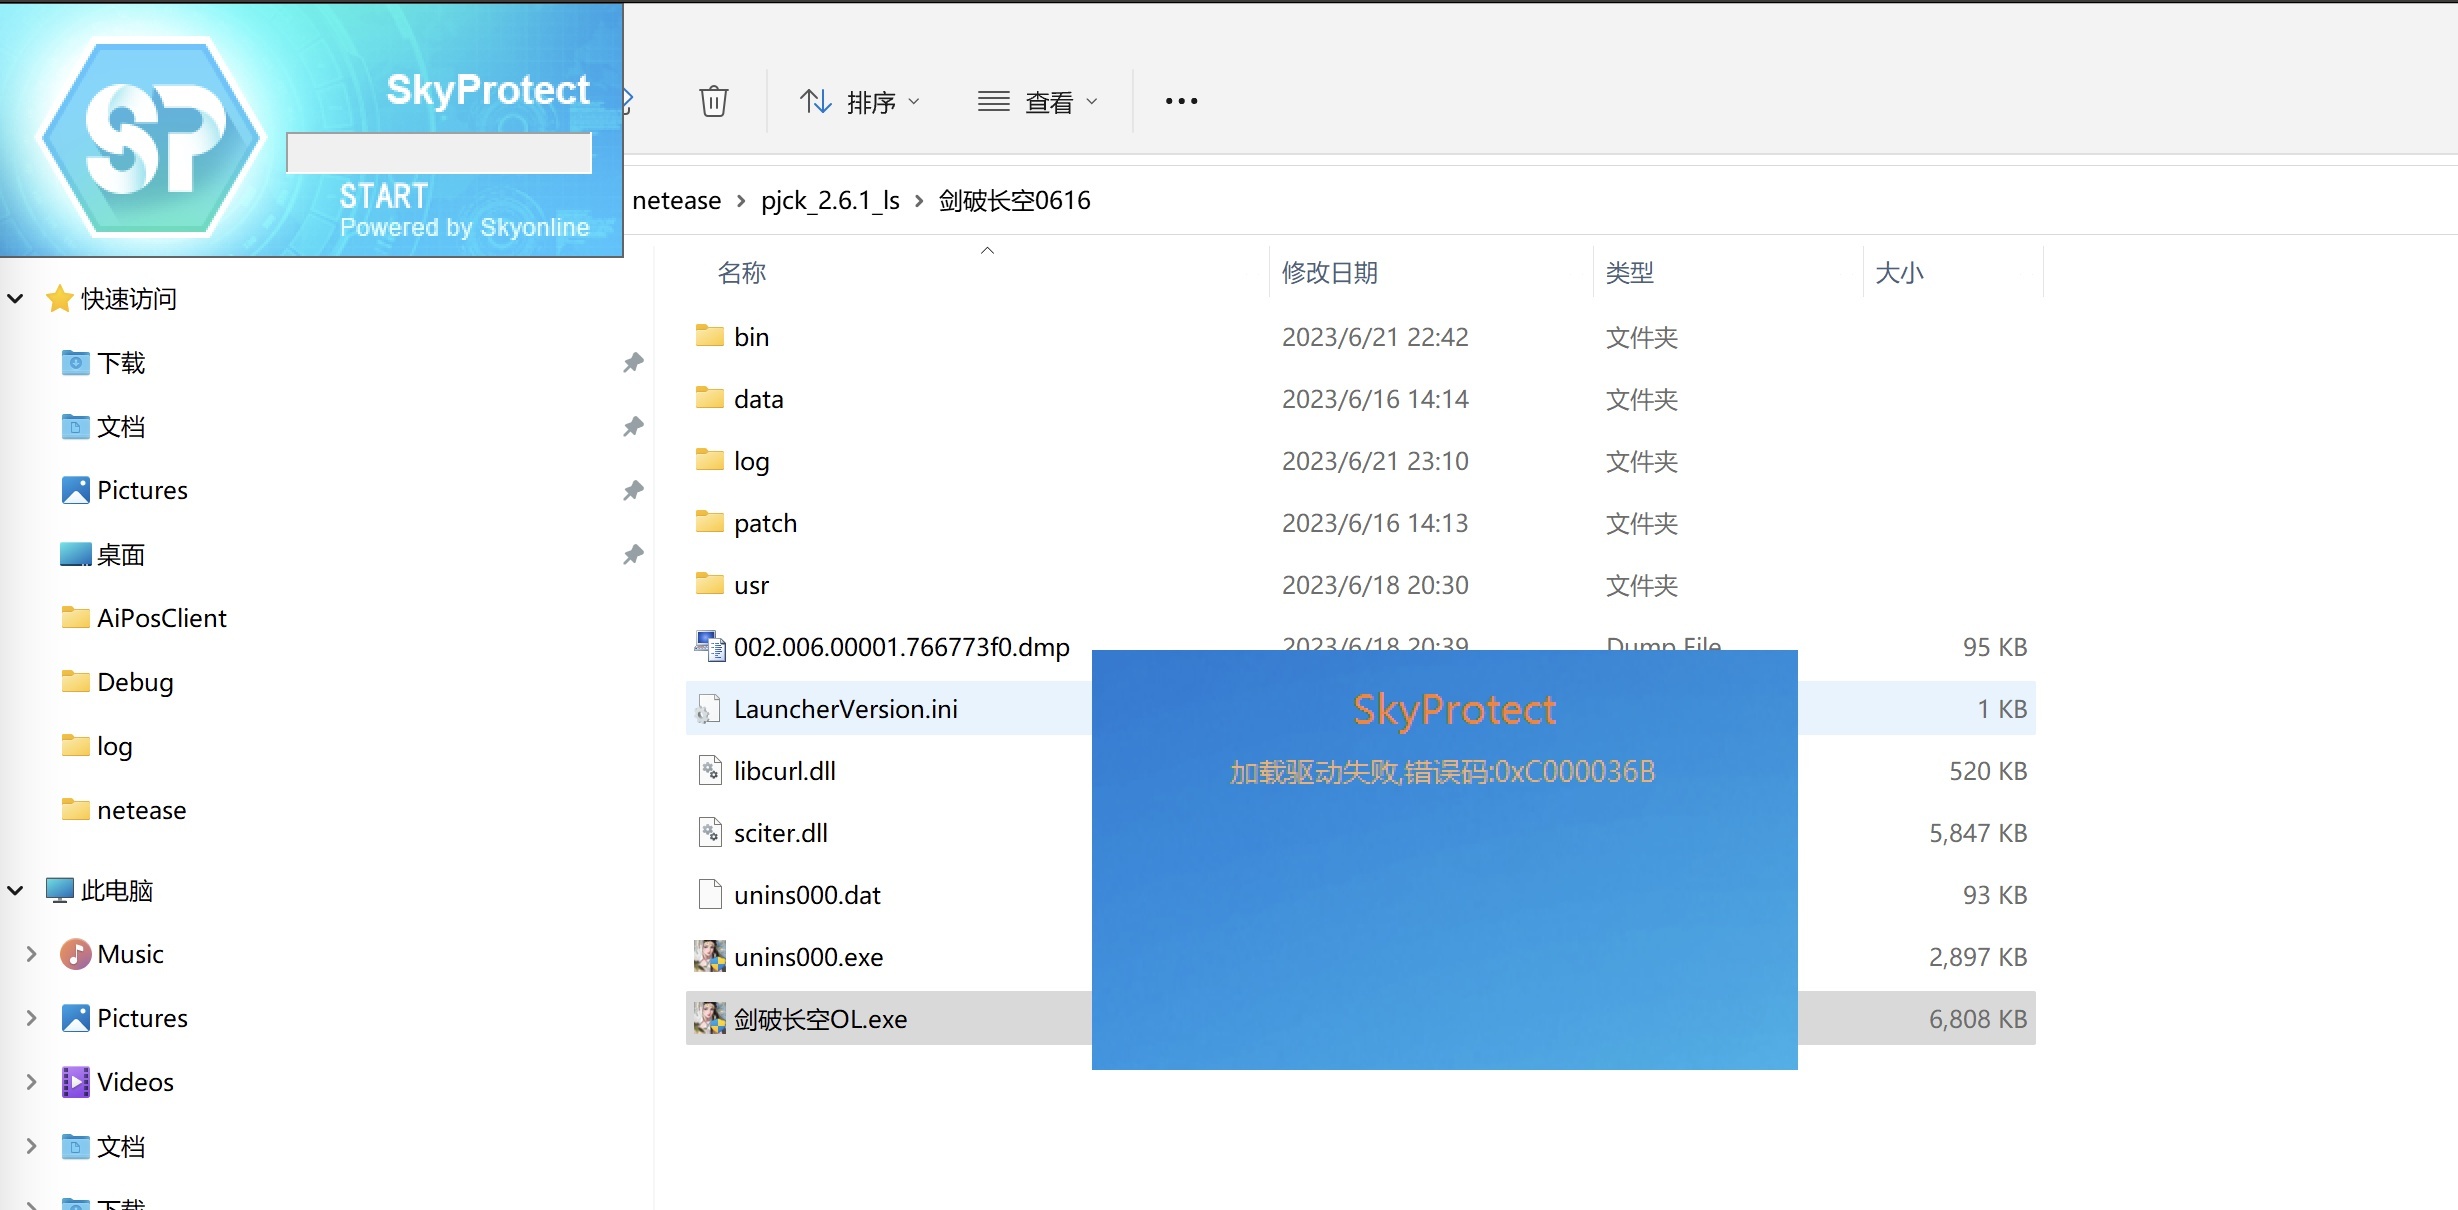The width and height of the screenshot is (2458, 1210).
Task: Click the START label in SkyProtect splash
Action: 384,195
